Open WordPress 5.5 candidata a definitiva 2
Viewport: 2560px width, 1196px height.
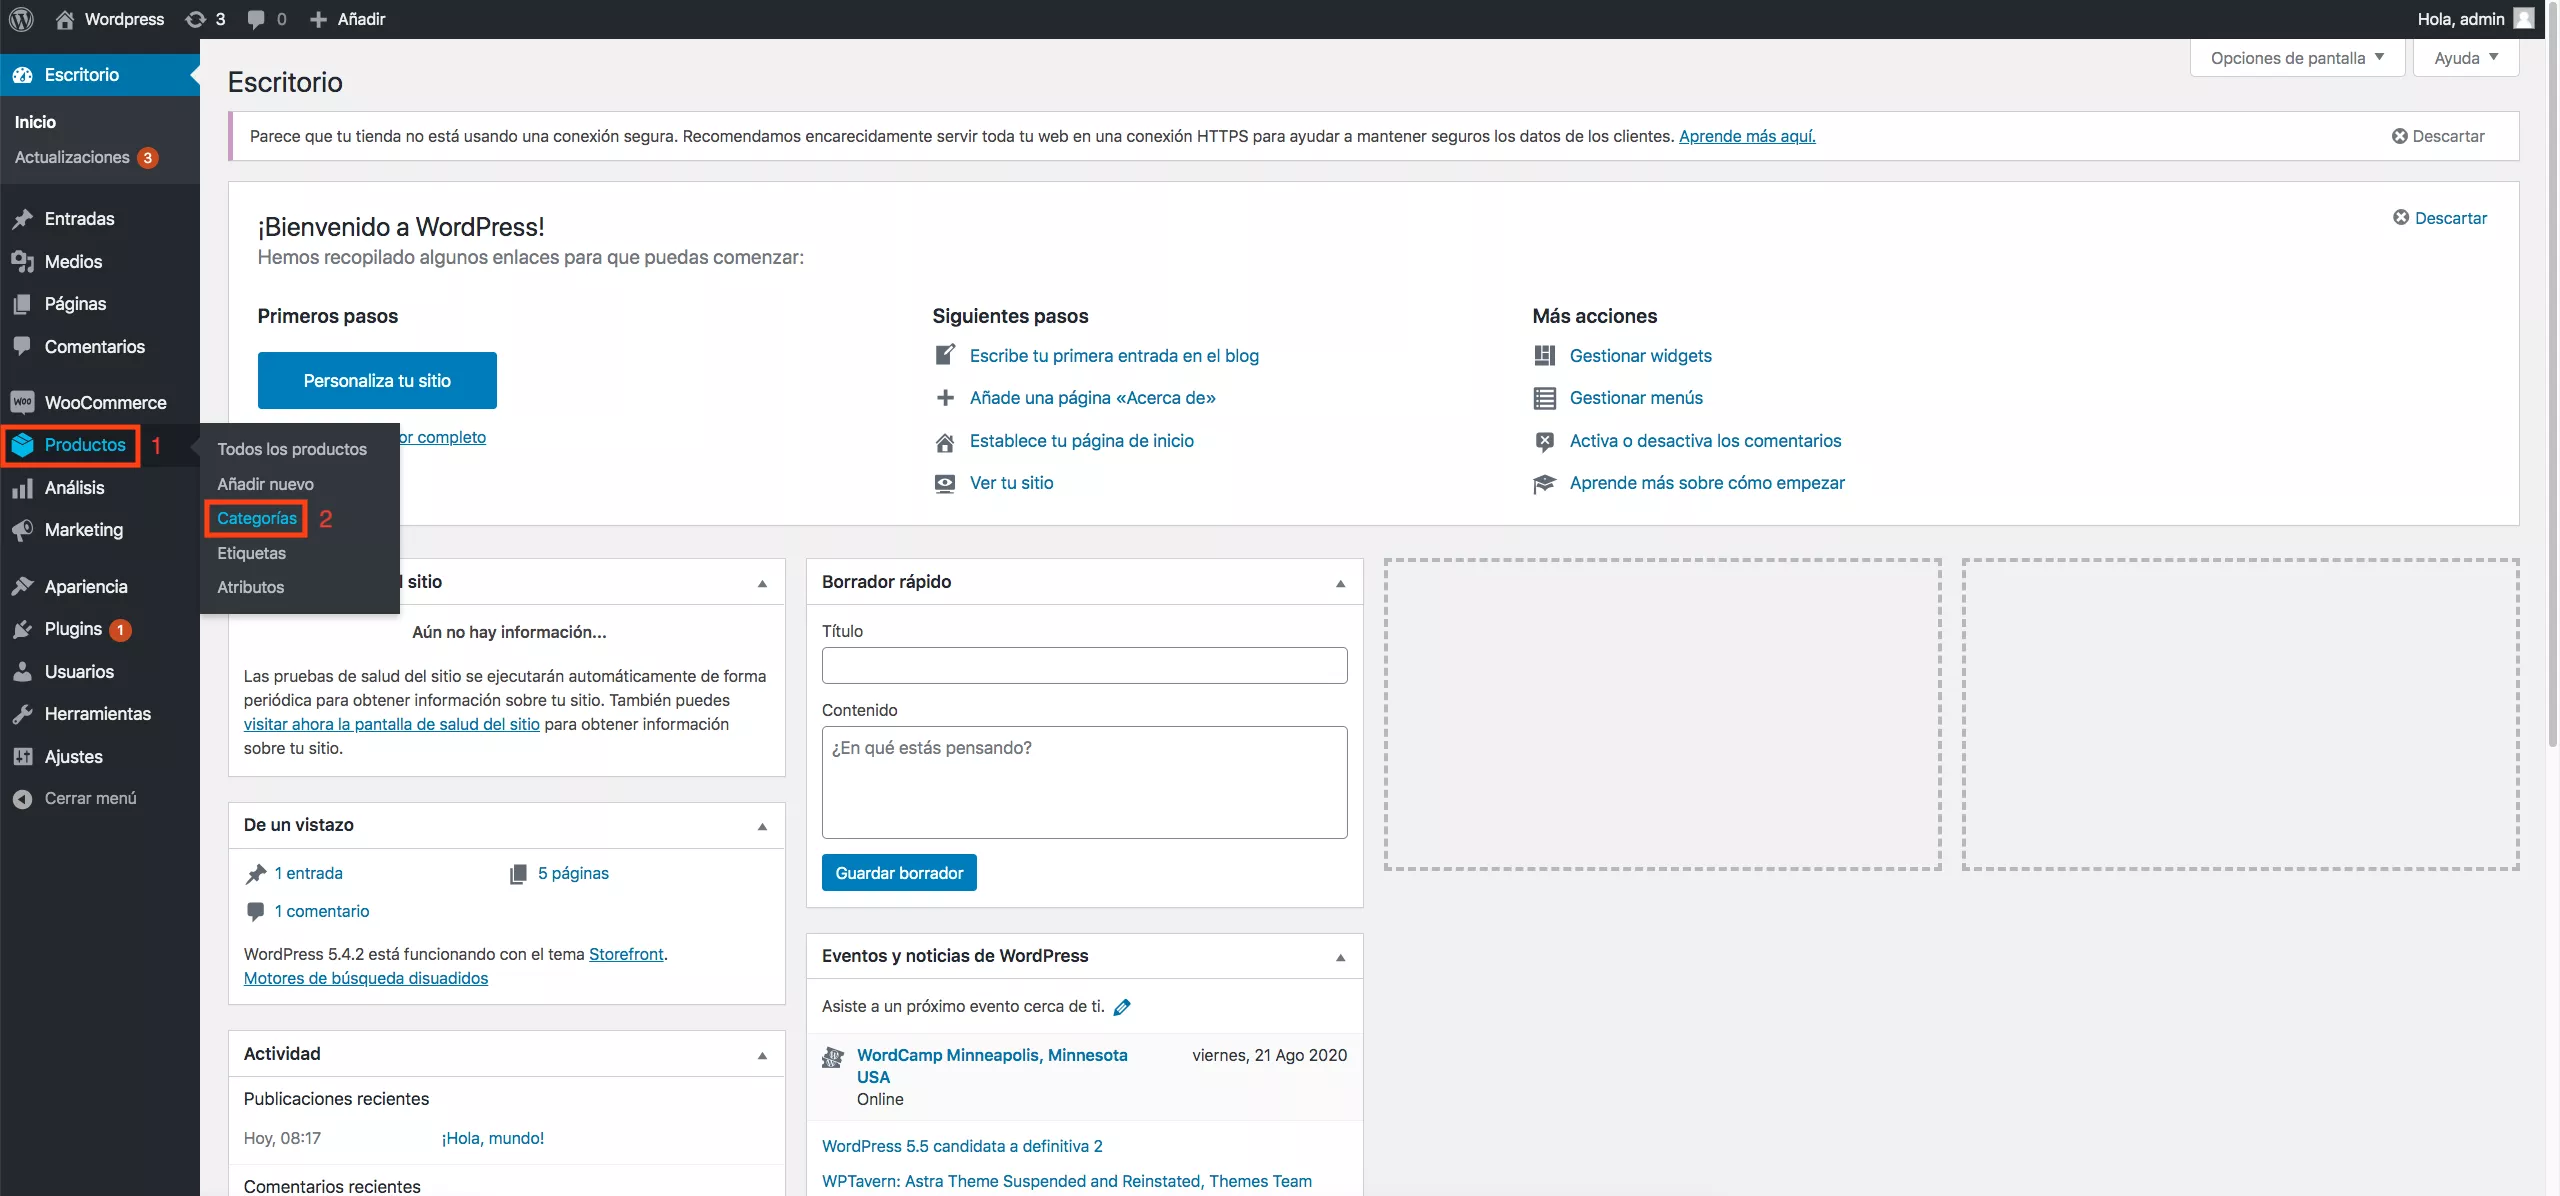tap(962, 1146)
